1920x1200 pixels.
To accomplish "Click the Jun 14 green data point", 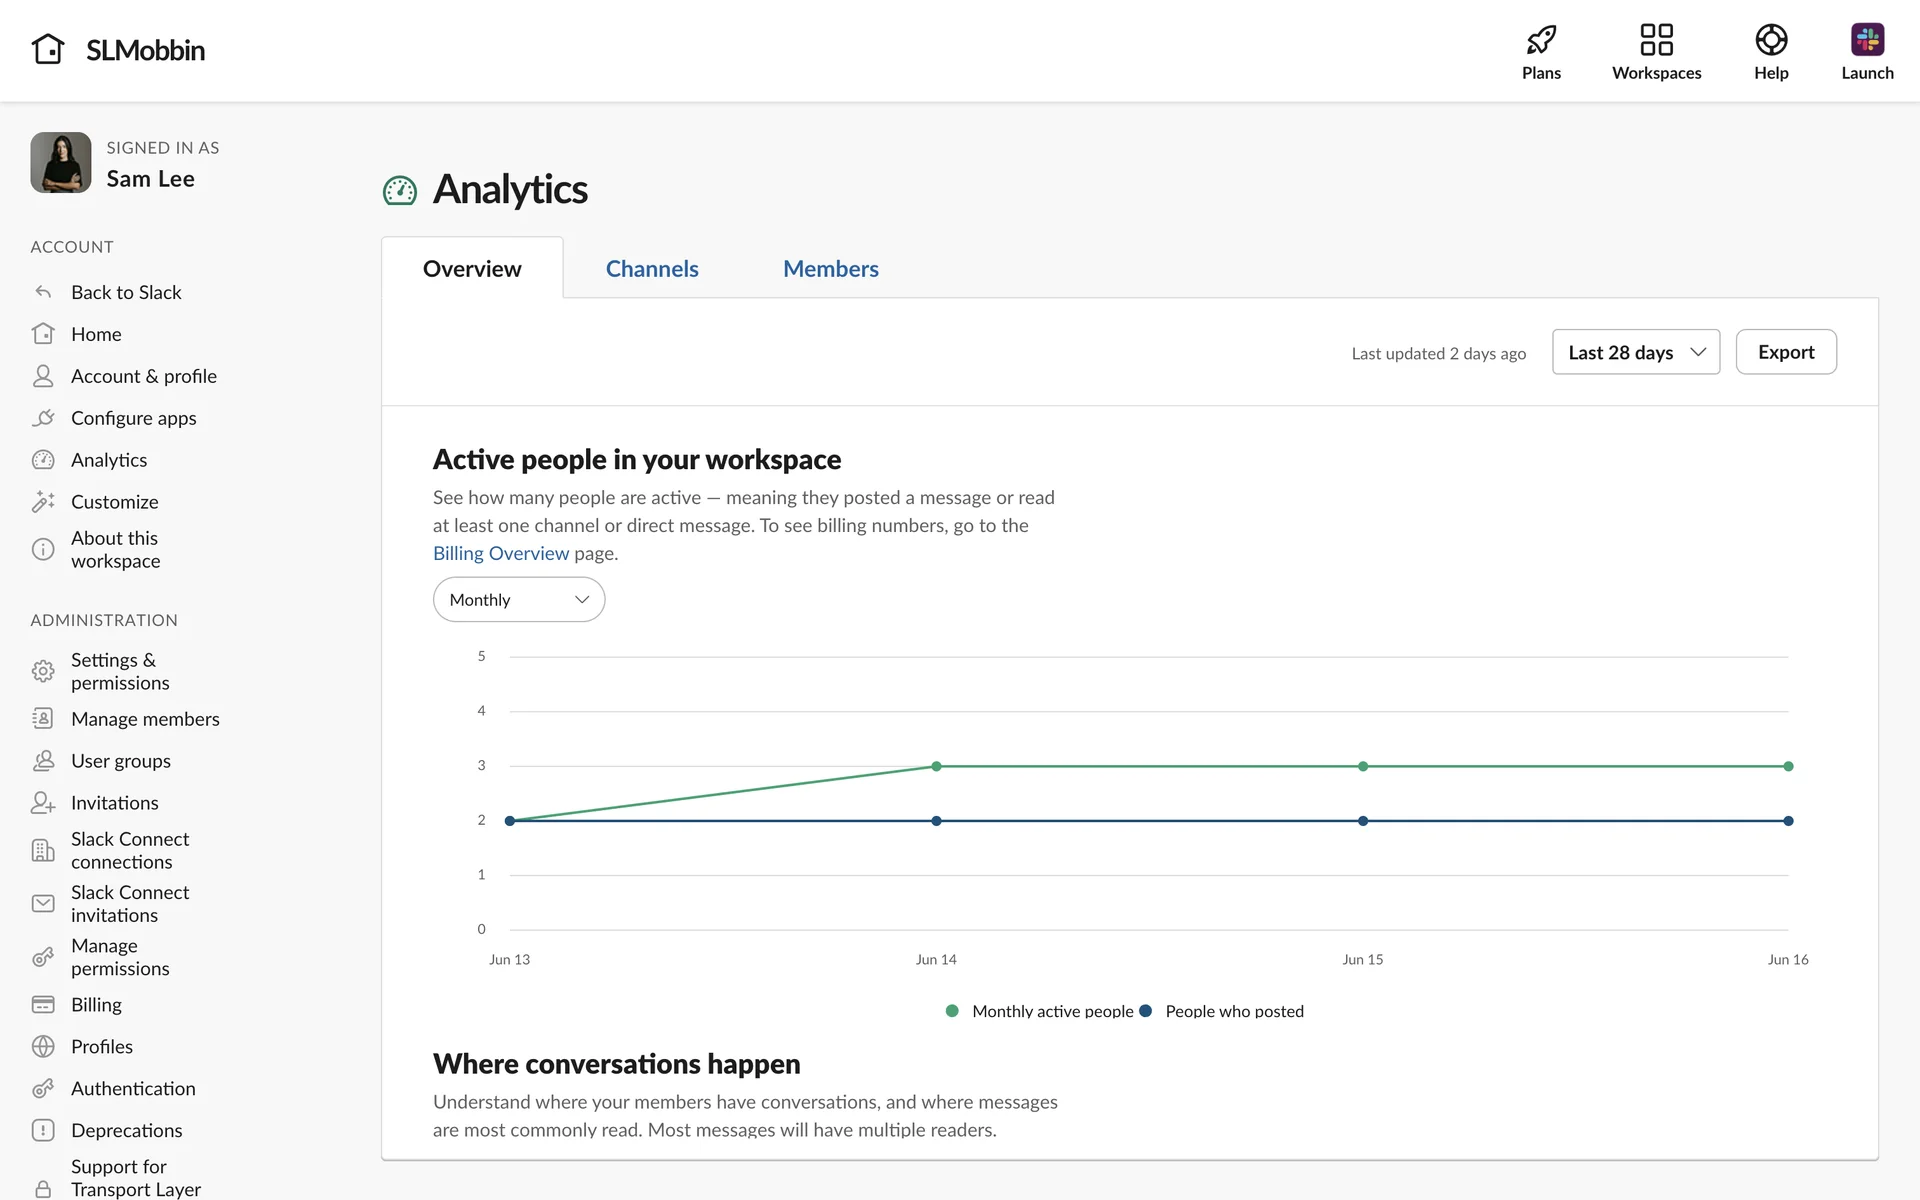I will coord(936,766).
